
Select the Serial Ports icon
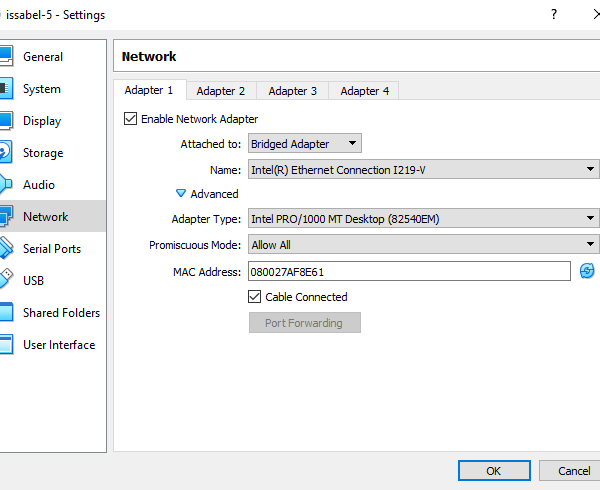click(5, 249)
